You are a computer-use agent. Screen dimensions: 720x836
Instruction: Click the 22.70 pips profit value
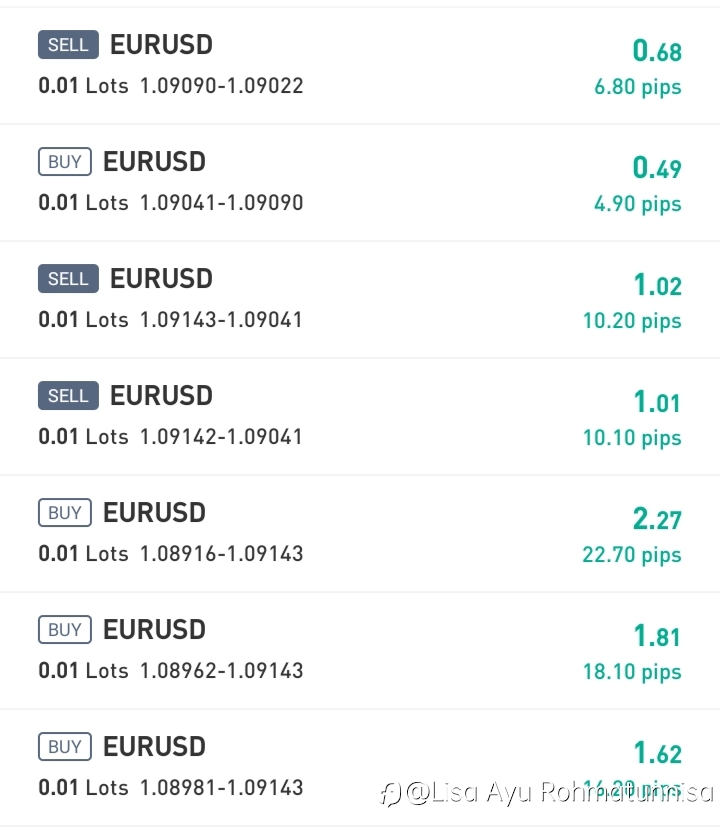coord(632,556)
